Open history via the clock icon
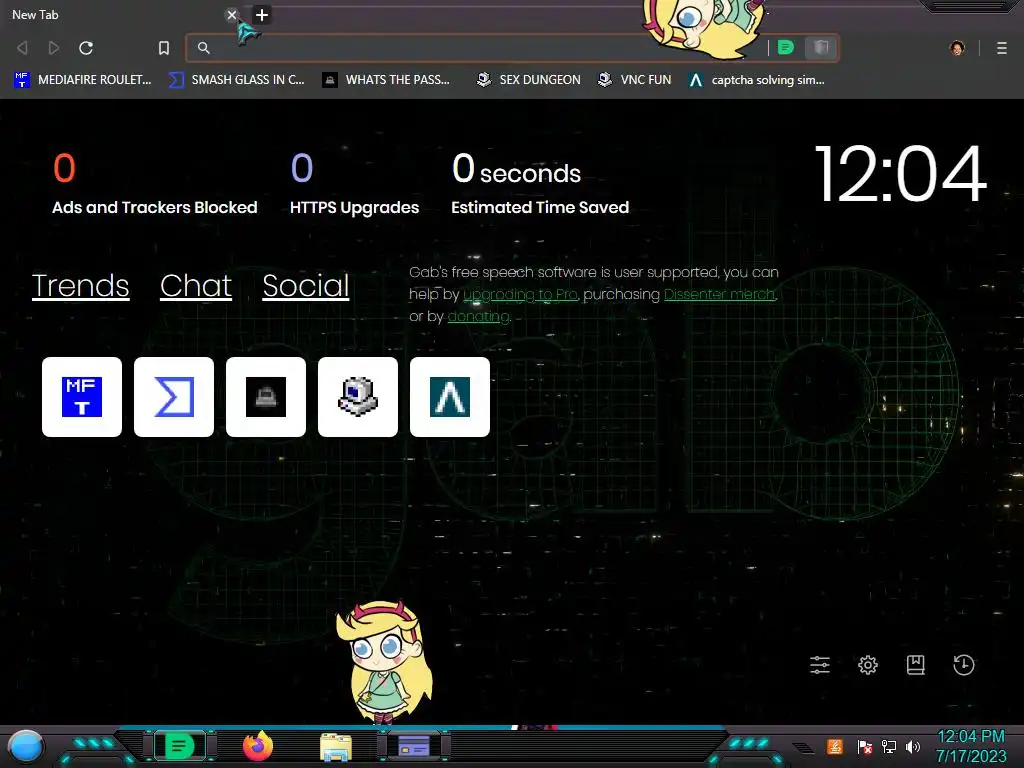The width and height of the screenshot is (1024, 768). [x=964, y=665]
